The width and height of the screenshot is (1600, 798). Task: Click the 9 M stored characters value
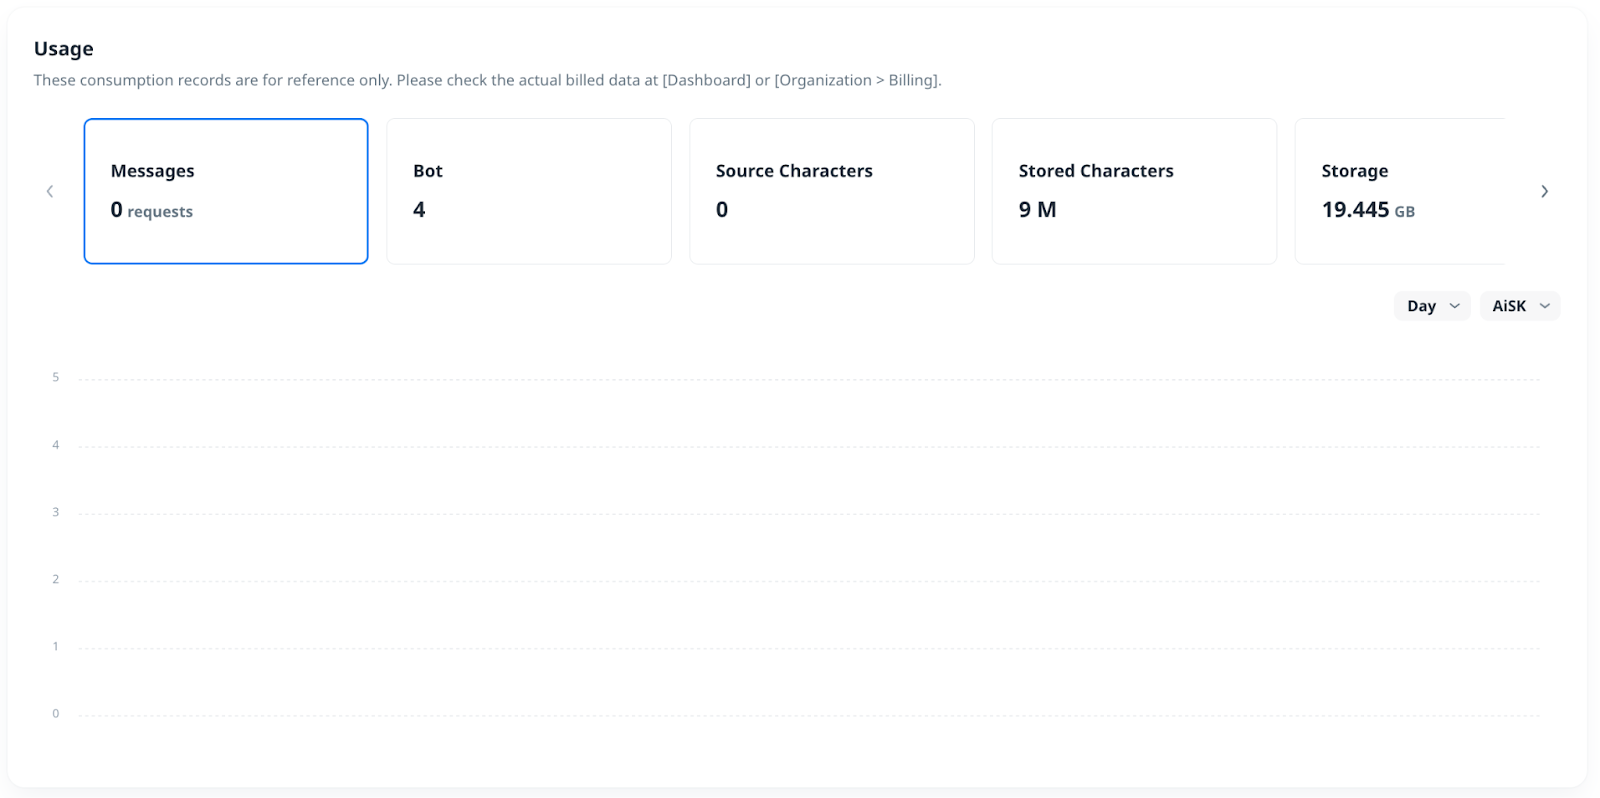(x=1037, y=210)
